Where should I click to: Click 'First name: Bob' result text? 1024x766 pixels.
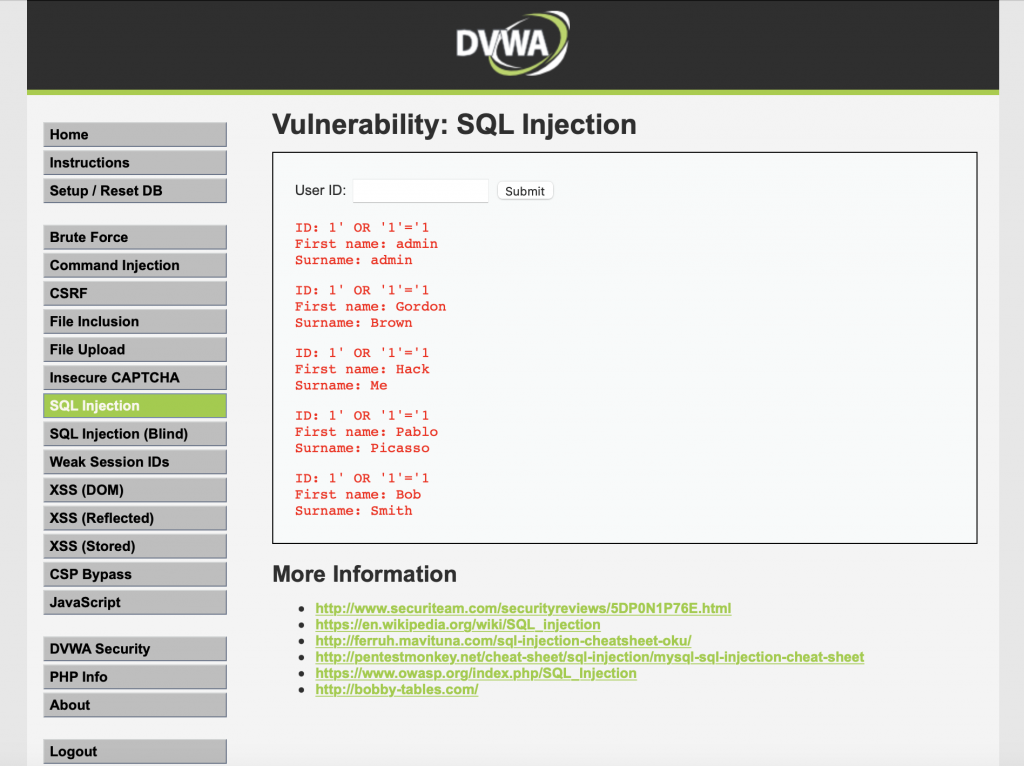[x=358, y=494]
